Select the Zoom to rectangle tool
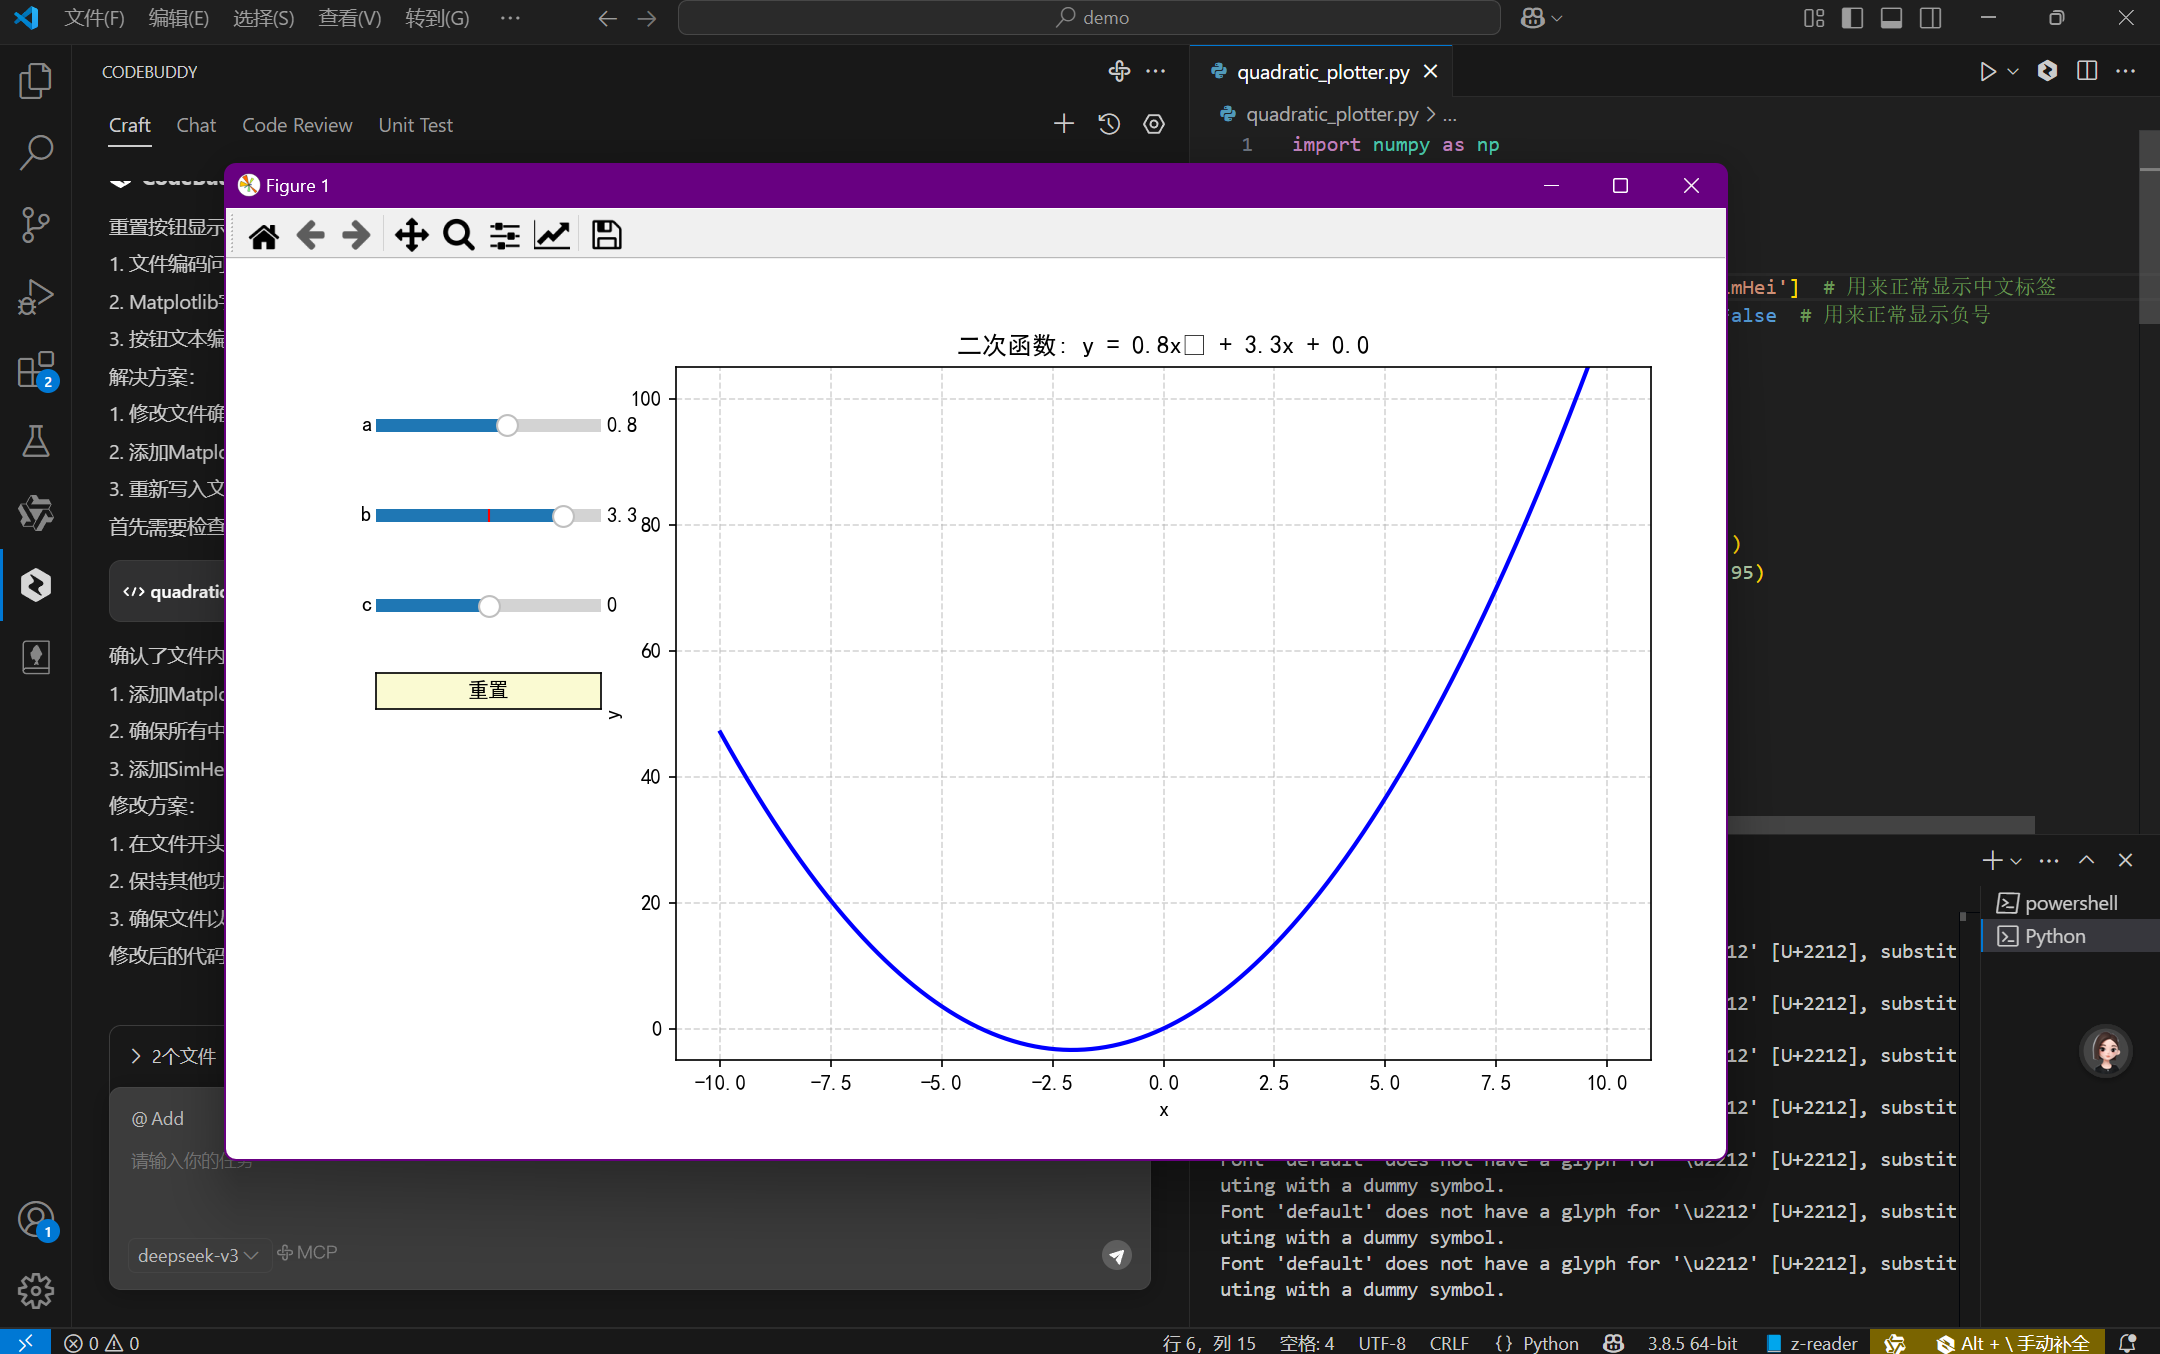The height and width of the screenshot is (1354, 2160). pyautogui.click(x=458, y=236)
